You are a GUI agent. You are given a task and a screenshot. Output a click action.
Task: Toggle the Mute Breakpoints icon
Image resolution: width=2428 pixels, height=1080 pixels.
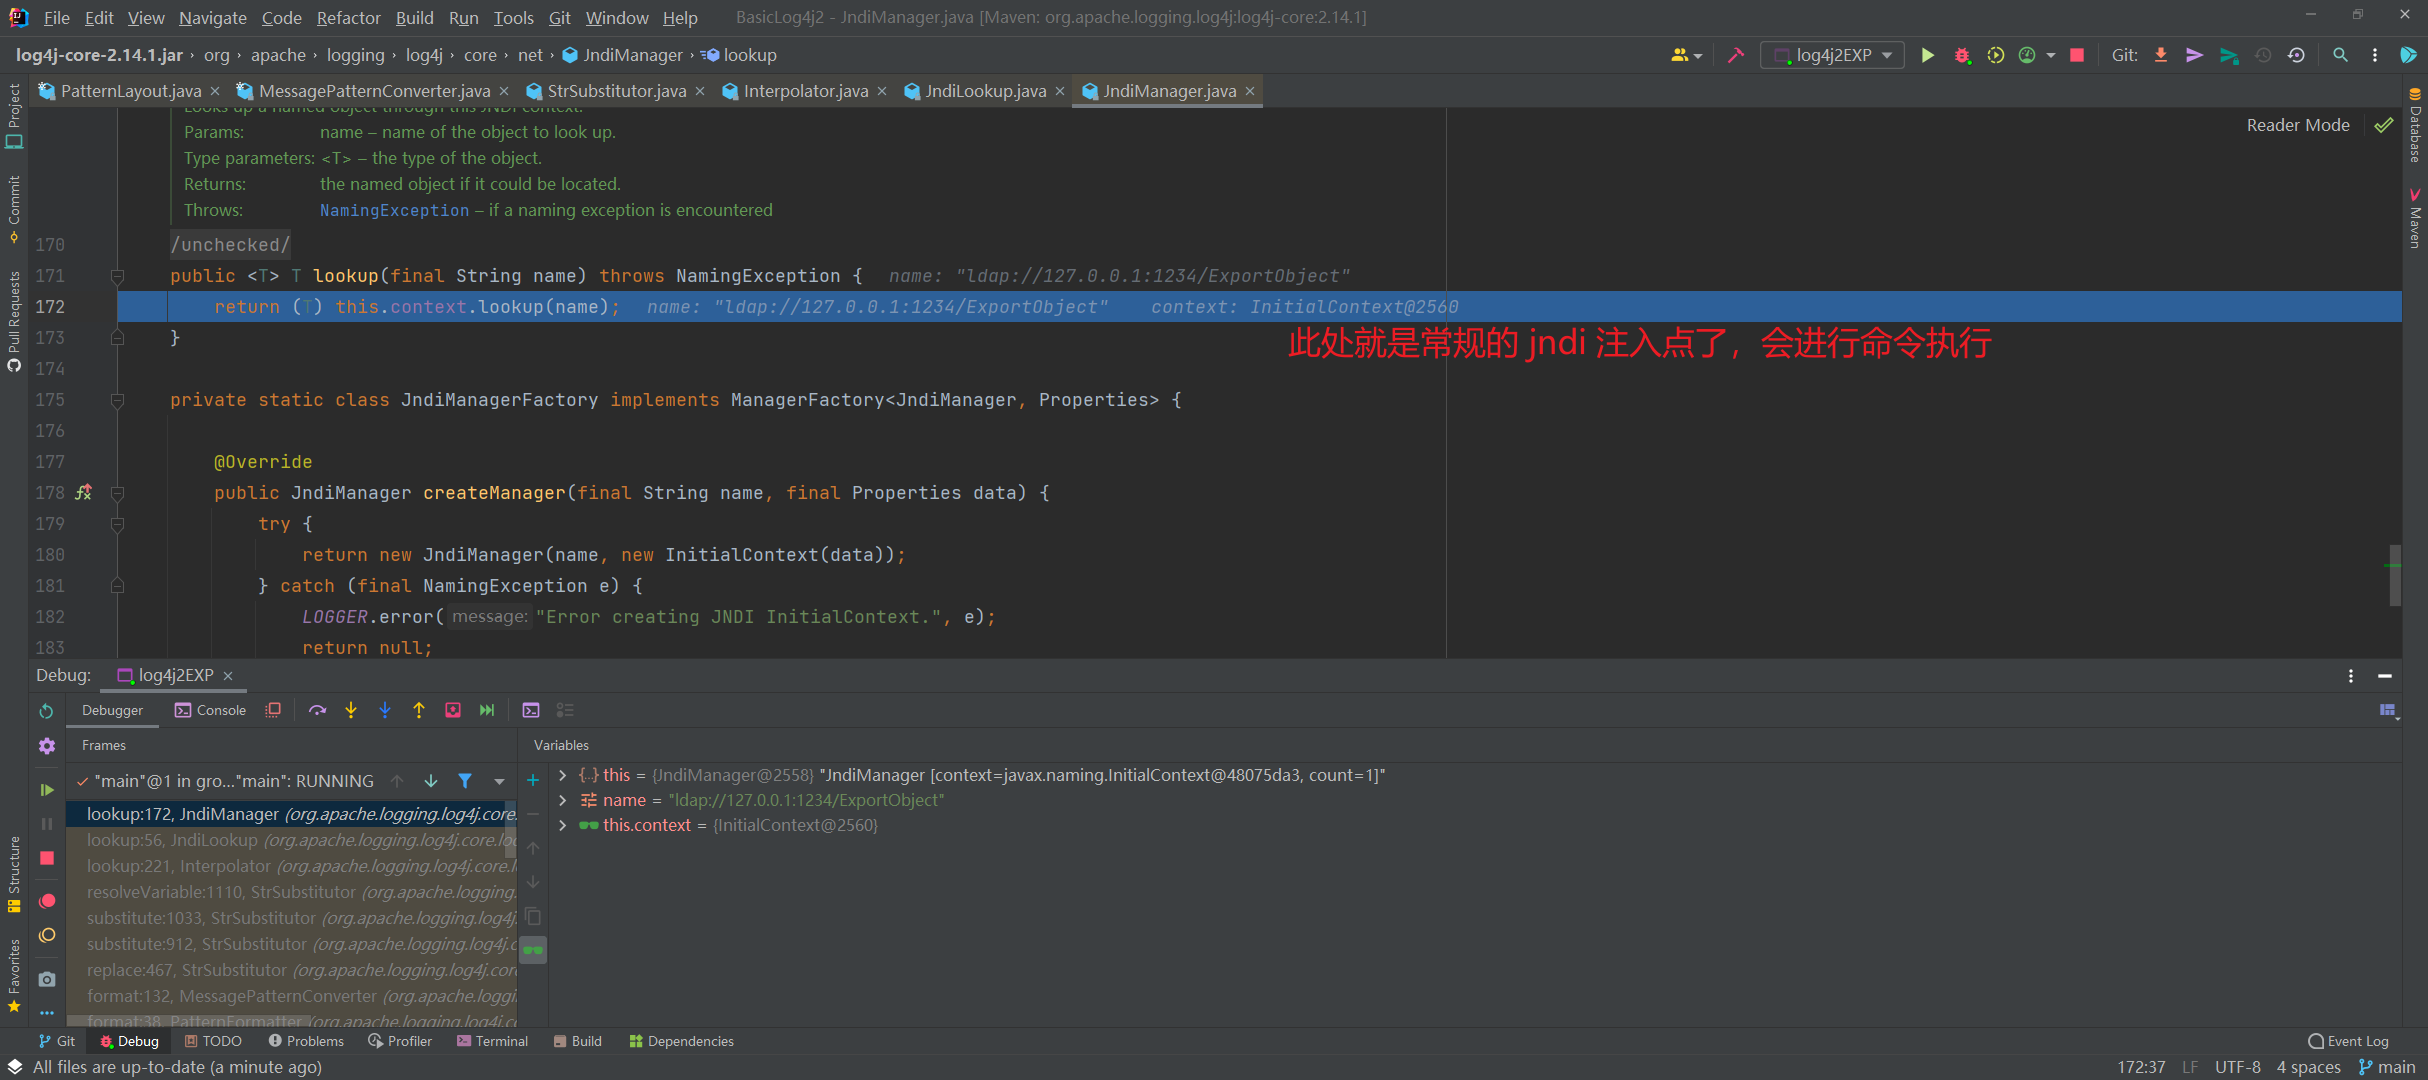coord(47,935)
